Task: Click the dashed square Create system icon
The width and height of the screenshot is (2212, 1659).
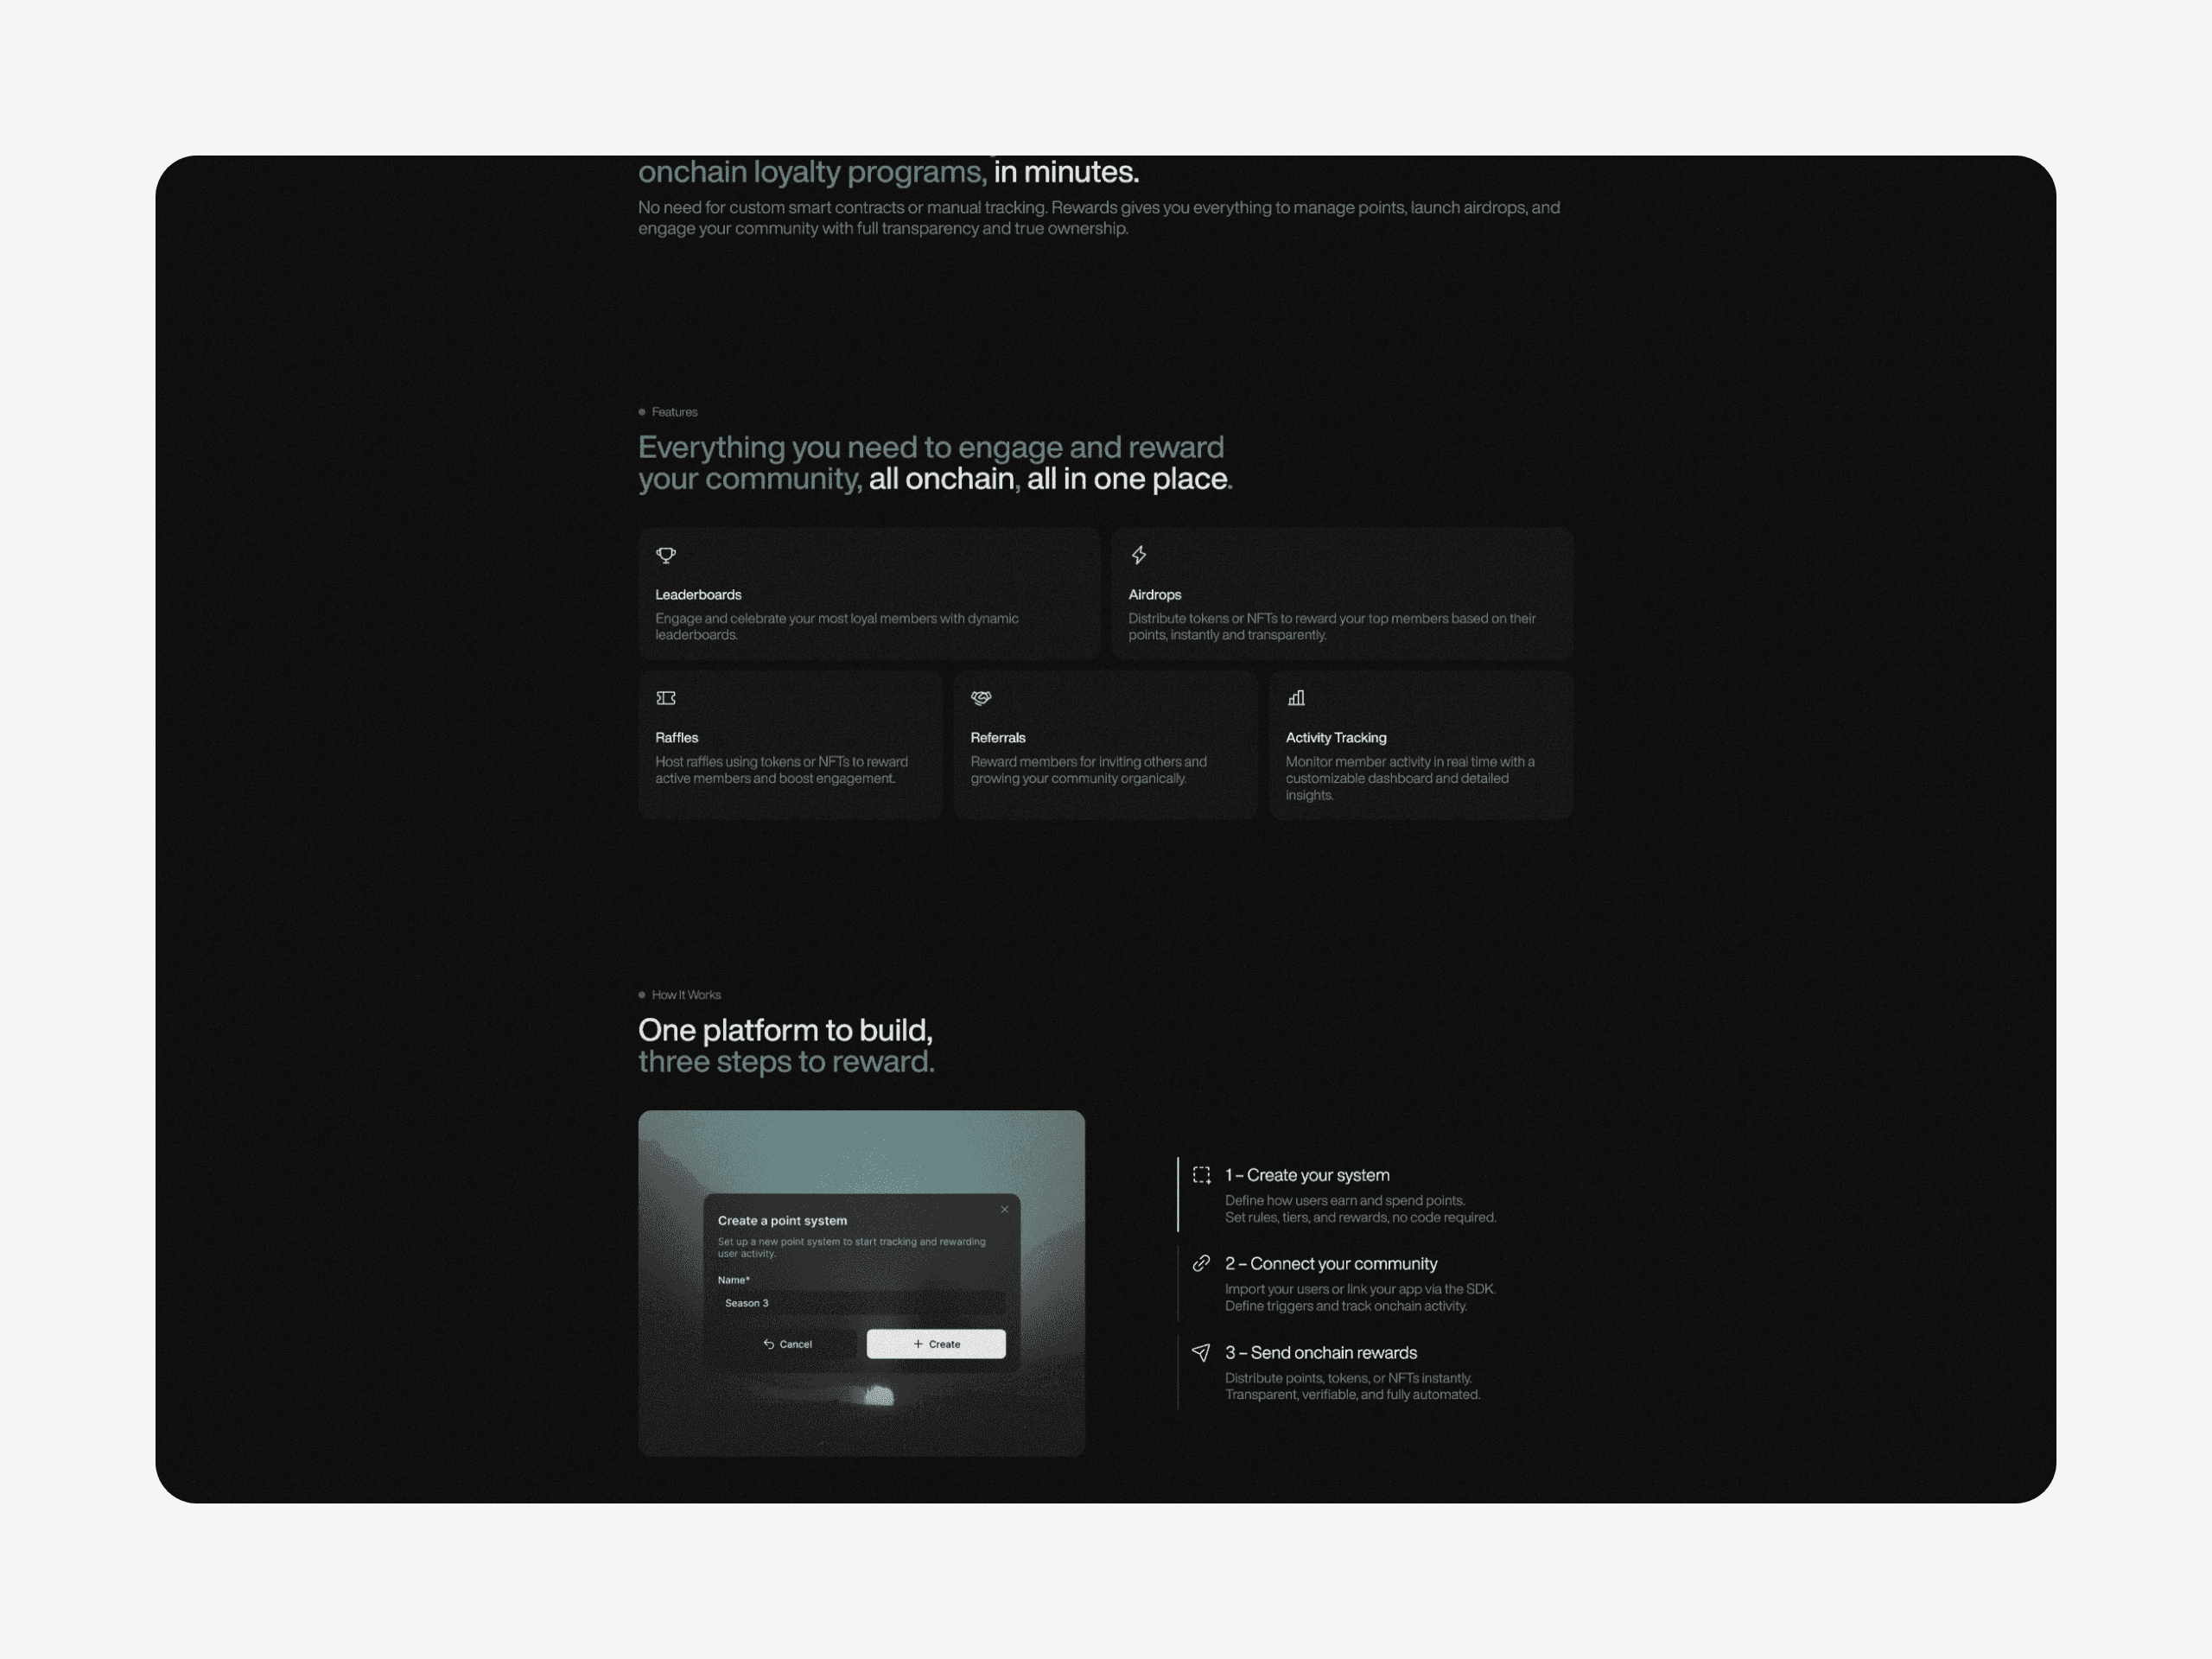Action: click(1202, 1175)
